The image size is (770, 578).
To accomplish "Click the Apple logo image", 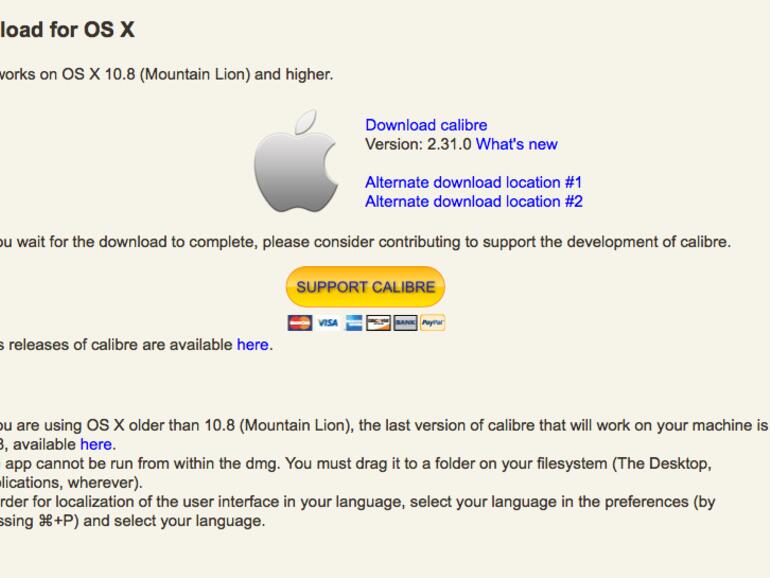I will point(296,161).
